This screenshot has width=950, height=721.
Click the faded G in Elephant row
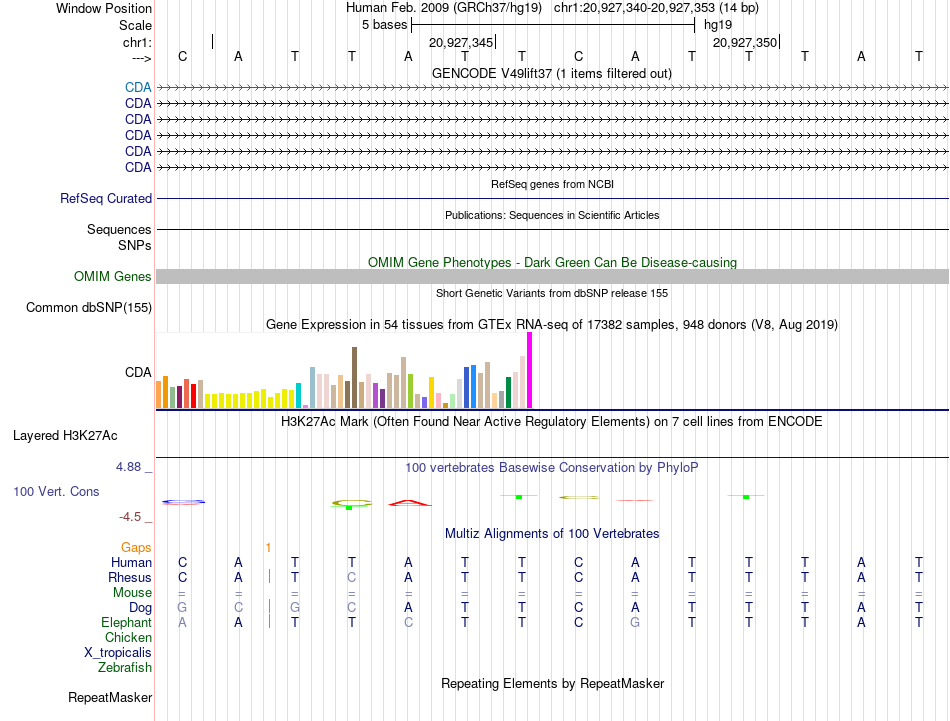[x=635, y=623]
